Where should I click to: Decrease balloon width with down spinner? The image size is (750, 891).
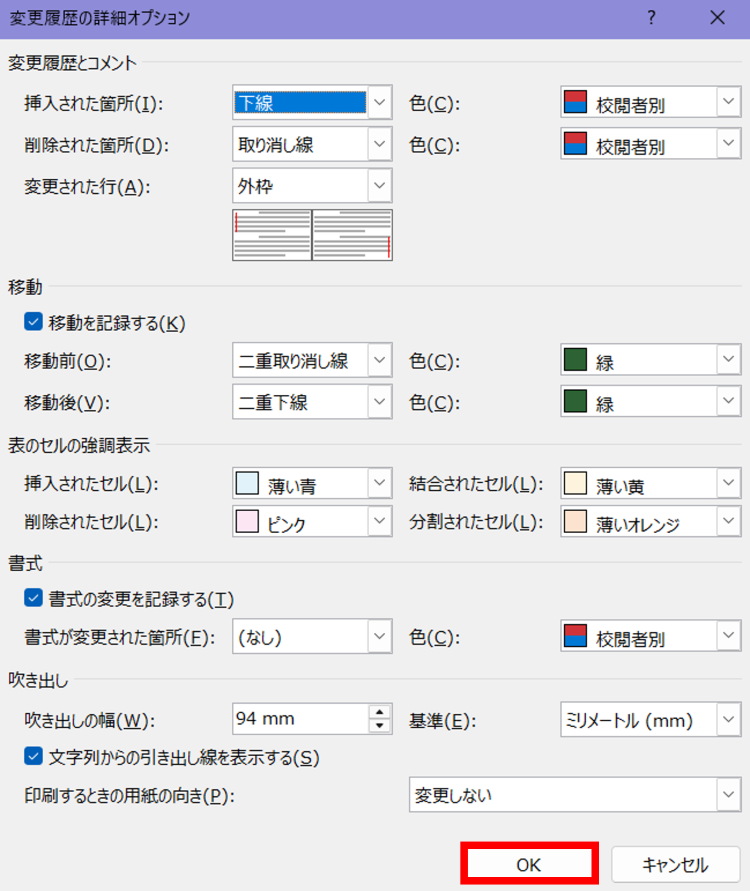click(380, 726)
